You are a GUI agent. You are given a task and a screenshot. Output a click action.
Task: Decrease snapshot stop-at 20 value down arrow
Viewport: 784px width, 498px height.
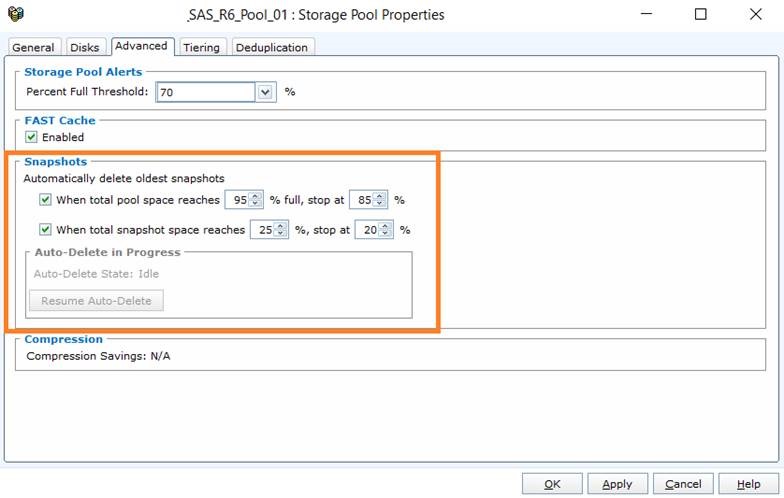coord(385,233)
